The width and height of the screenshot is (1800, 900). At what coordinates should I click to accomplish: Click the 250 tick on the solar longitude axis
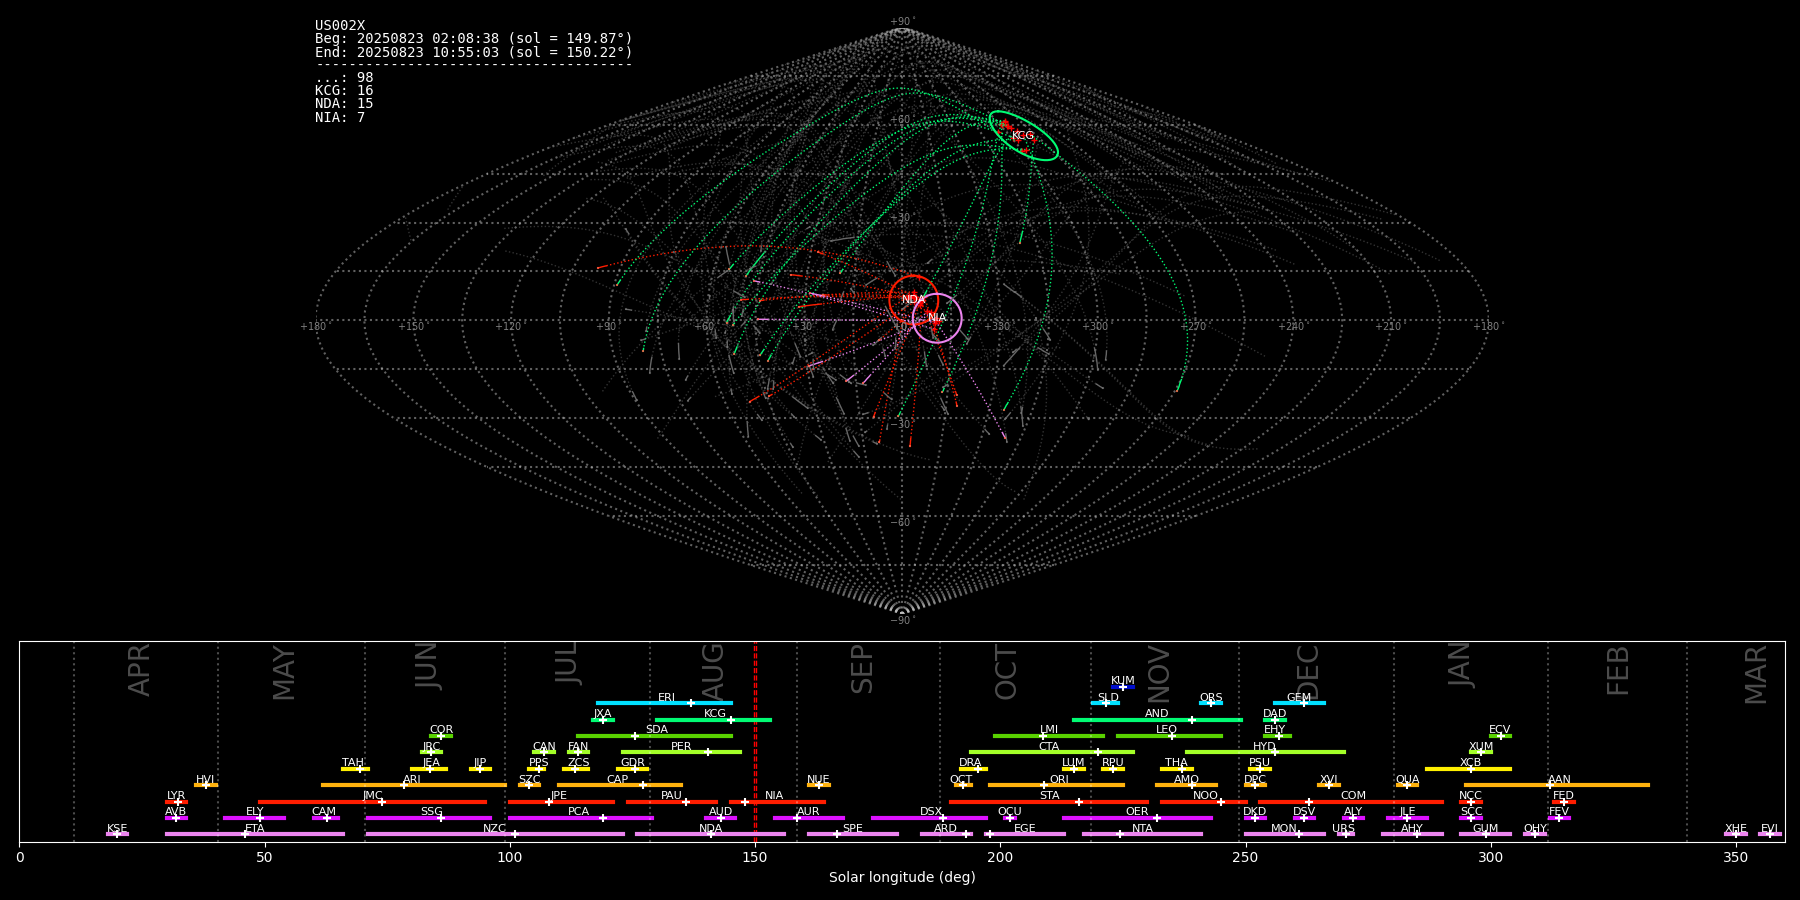click(x=1245, y=857)
